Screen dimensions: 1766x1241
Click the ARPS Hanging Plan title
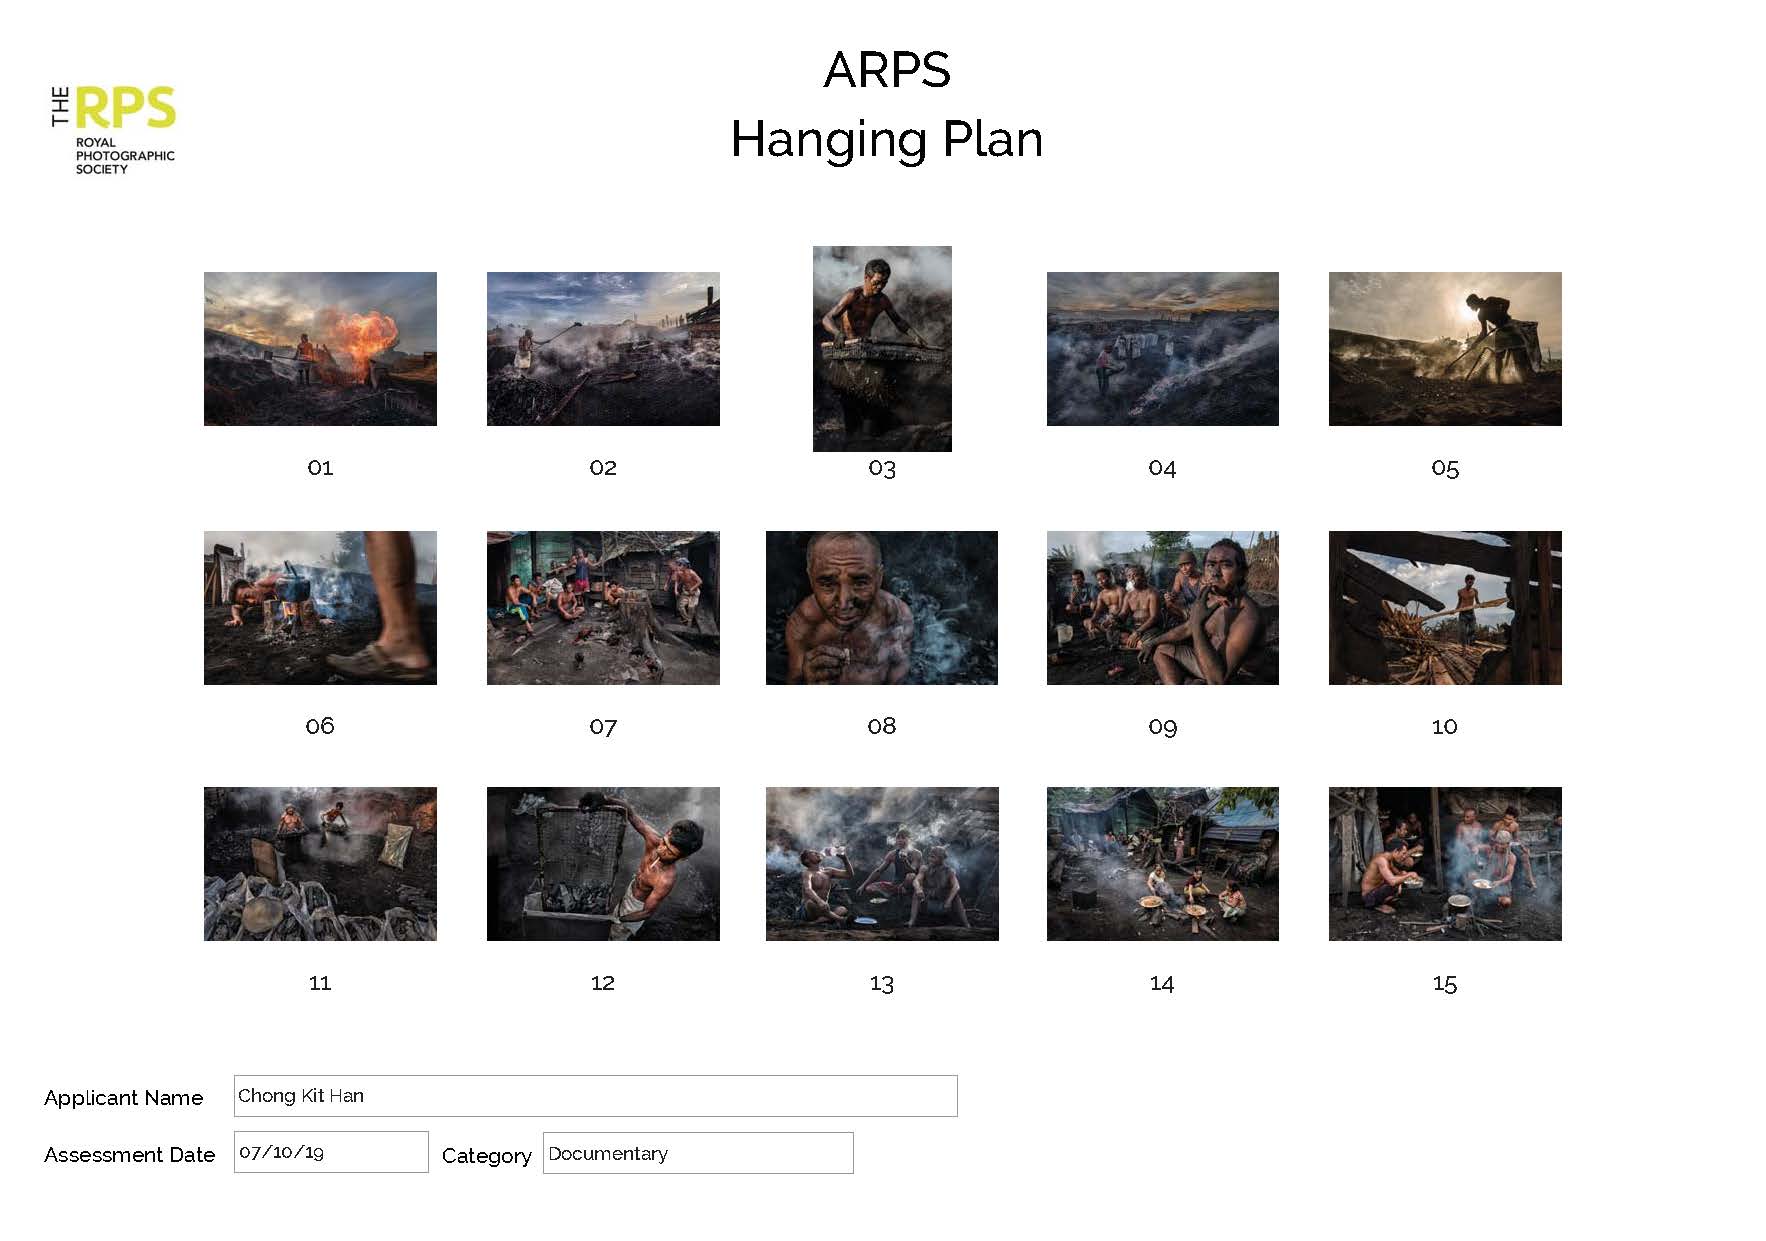point(886,104)
